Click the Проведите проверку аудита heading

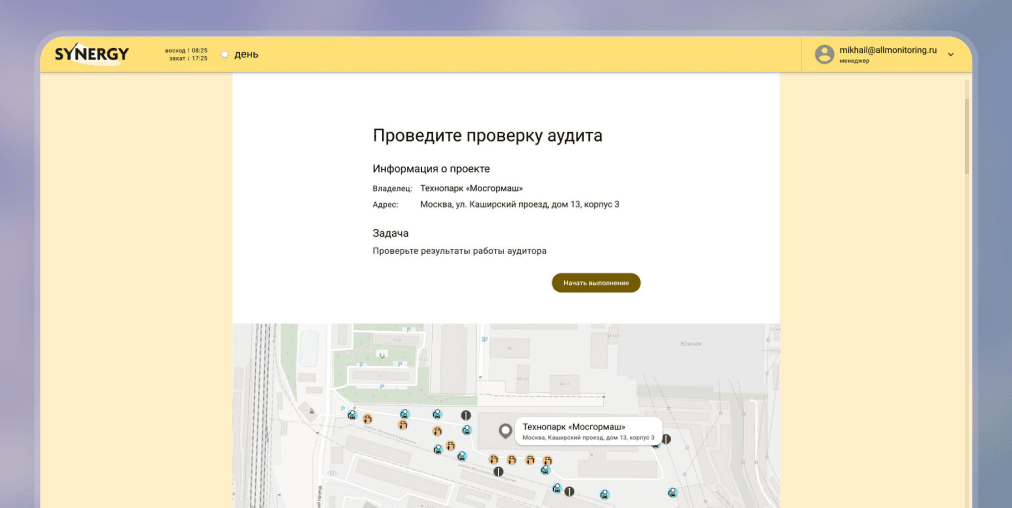487,135
